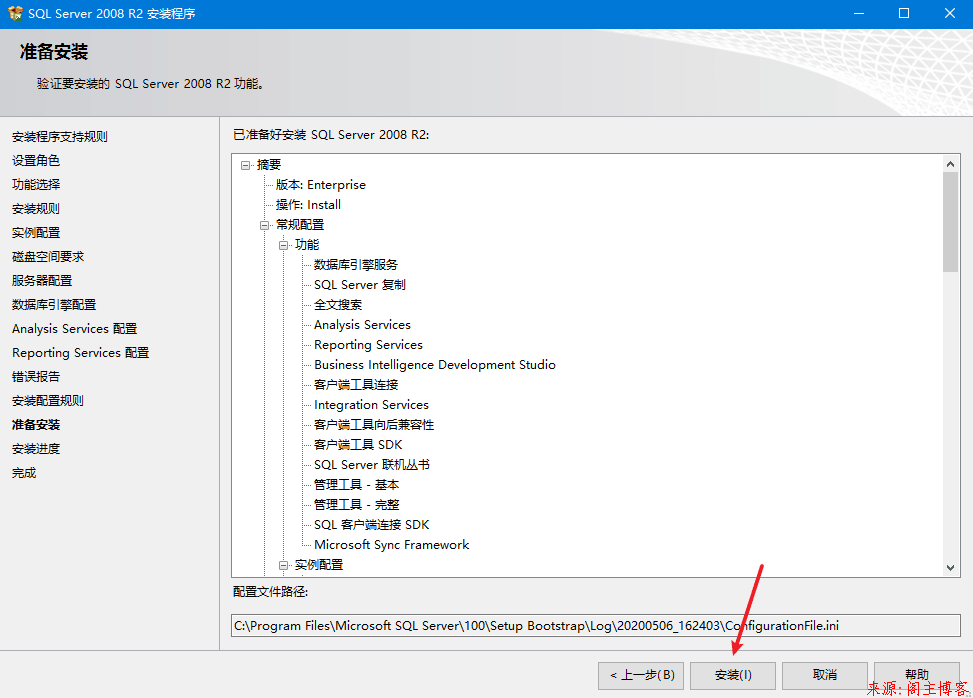The width and height of the screenshot is (973, 698).
Task: Collapse the 常规配置 tree node
Action: [264, 225]
